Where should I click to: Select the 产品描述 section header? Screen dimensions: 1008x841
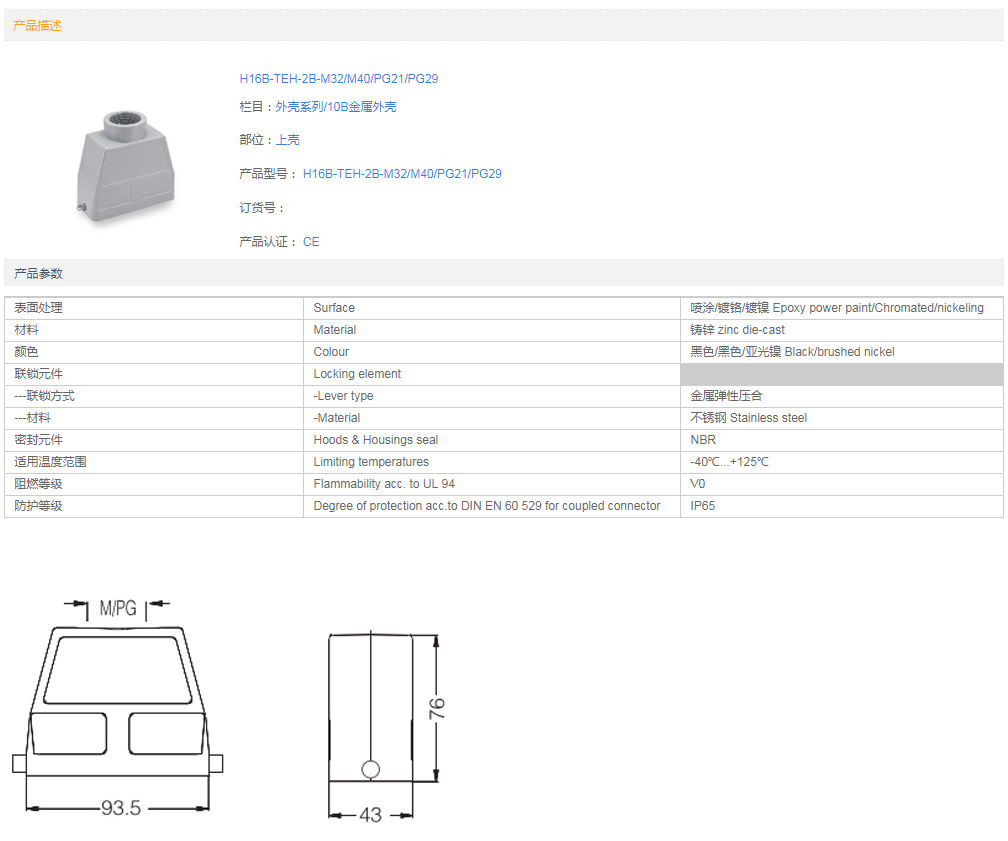pyautogui.click(x=37, y=26)
